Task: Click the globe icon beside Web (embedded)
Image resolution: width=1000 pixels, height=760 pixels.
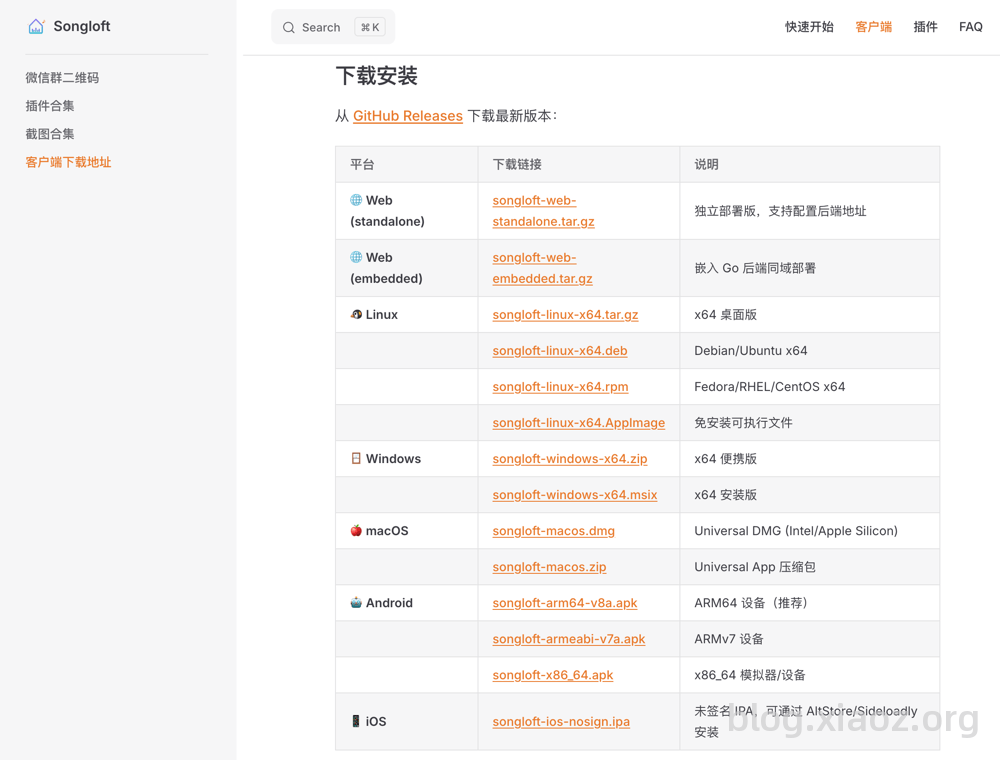Action: tap(356, 257)
